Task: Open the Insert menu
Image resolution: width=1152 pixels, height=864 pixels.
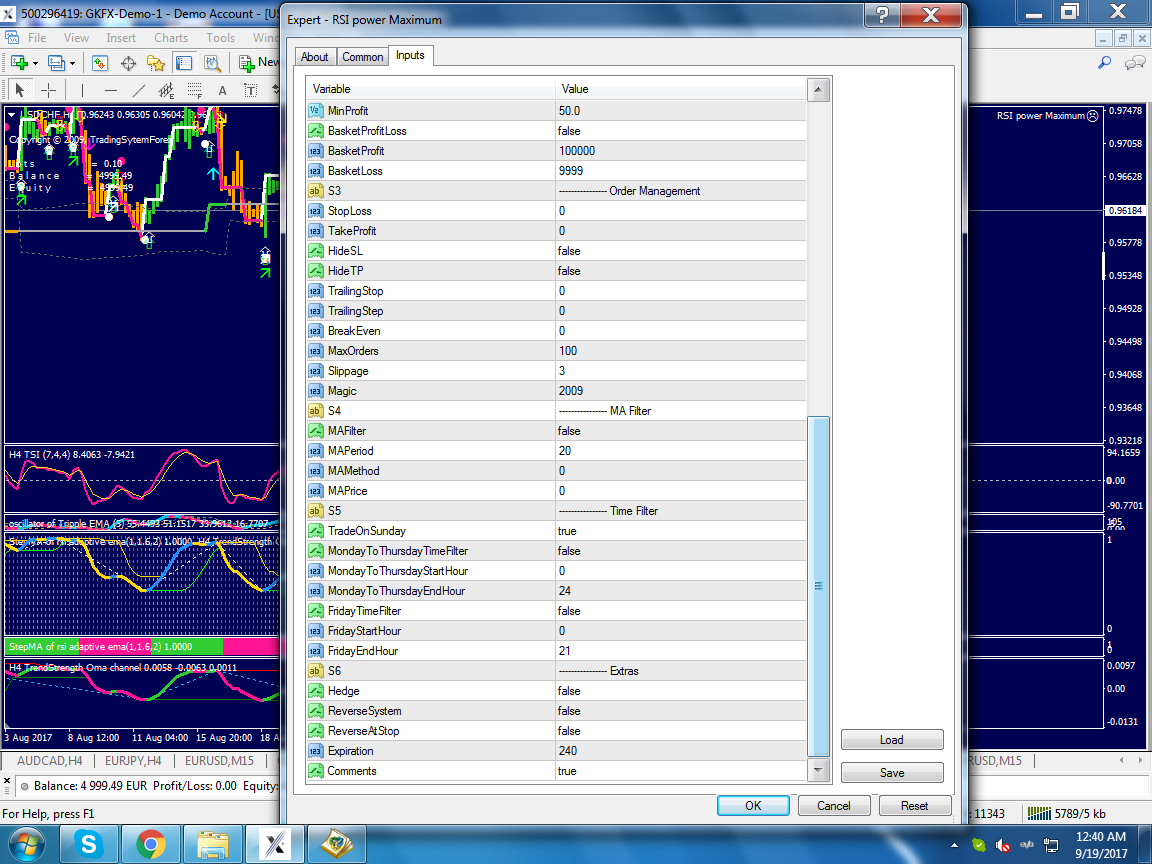Action: pyautogui.click(x=120, y=37)
